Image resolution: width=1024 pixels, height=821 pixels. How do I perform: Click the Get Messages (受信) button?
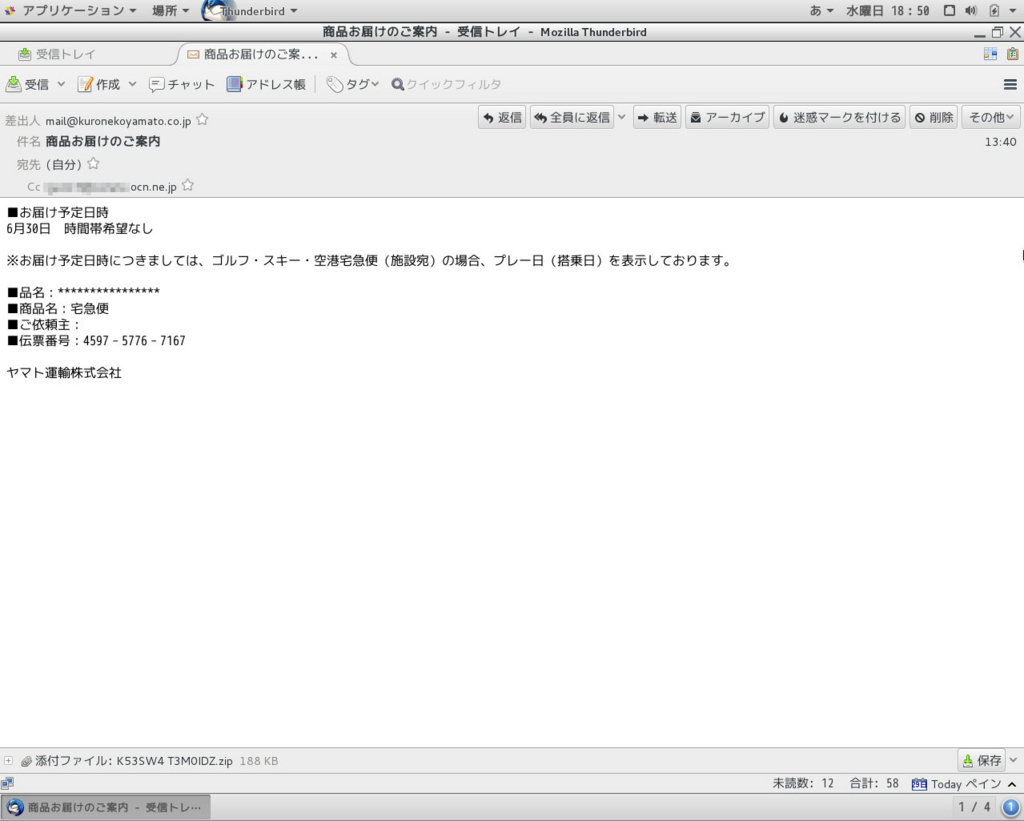tap(27, 84)
